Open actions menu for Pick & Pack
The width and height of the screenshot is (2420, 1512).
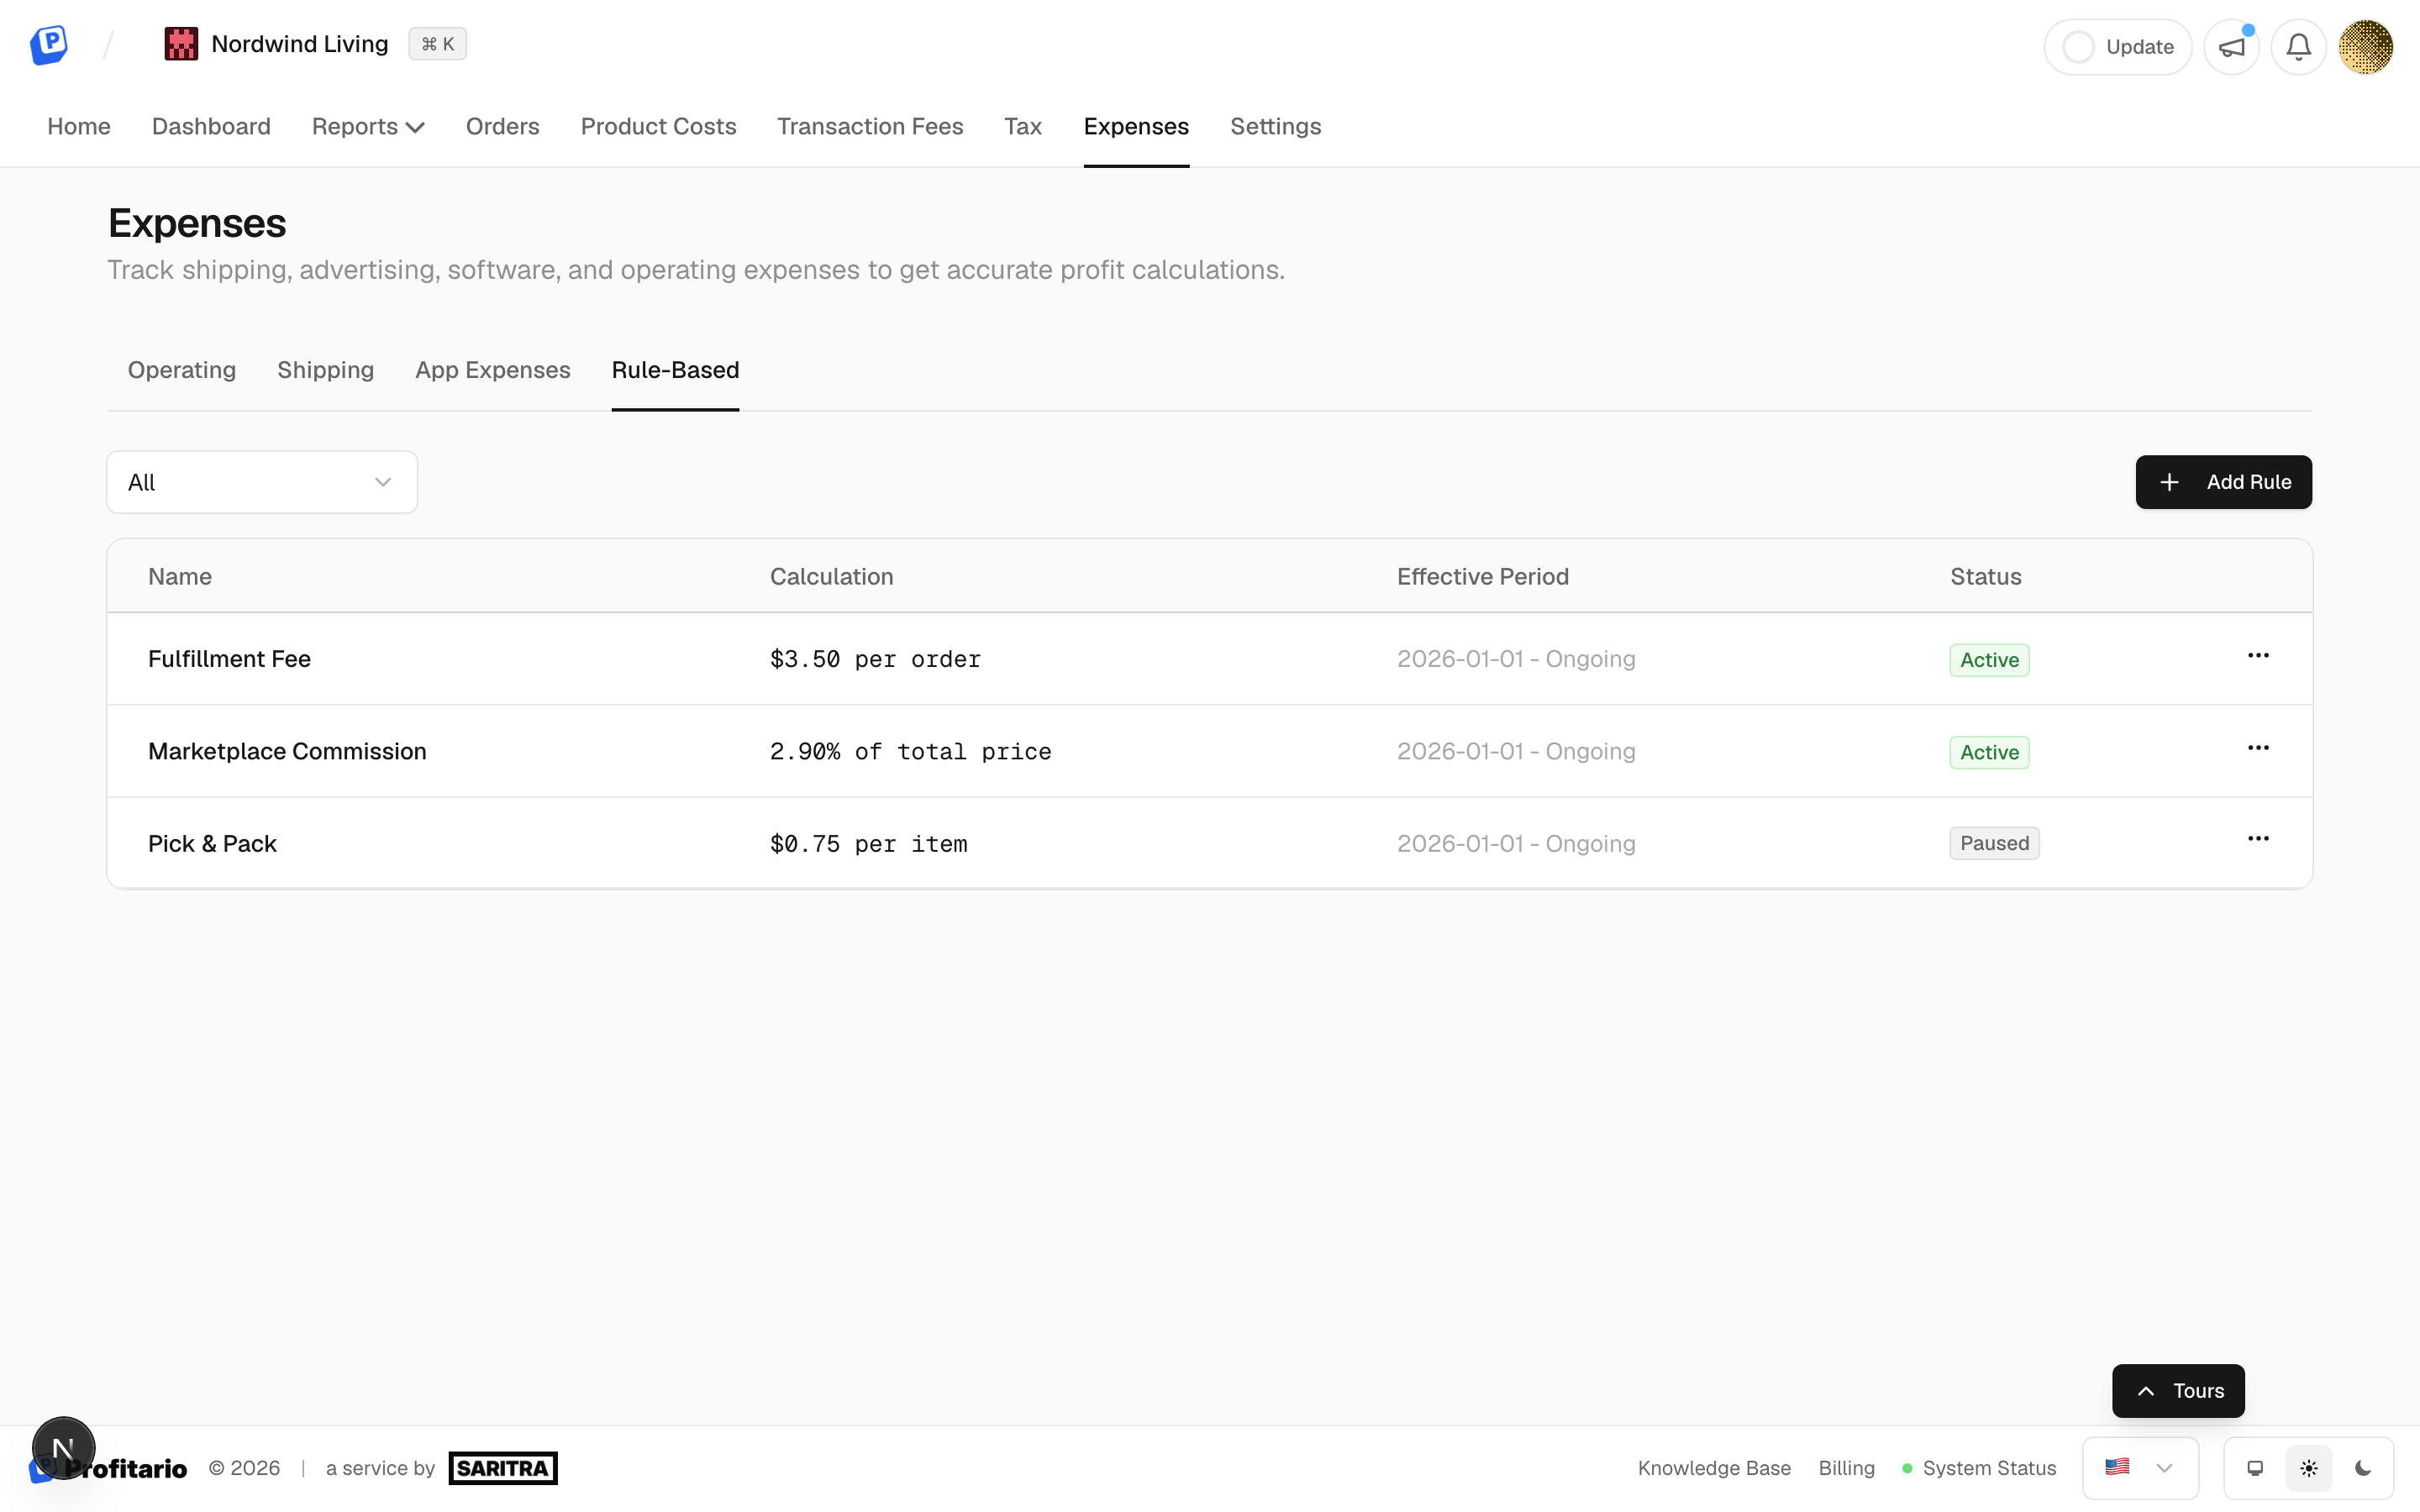[x=2258, y=839]
